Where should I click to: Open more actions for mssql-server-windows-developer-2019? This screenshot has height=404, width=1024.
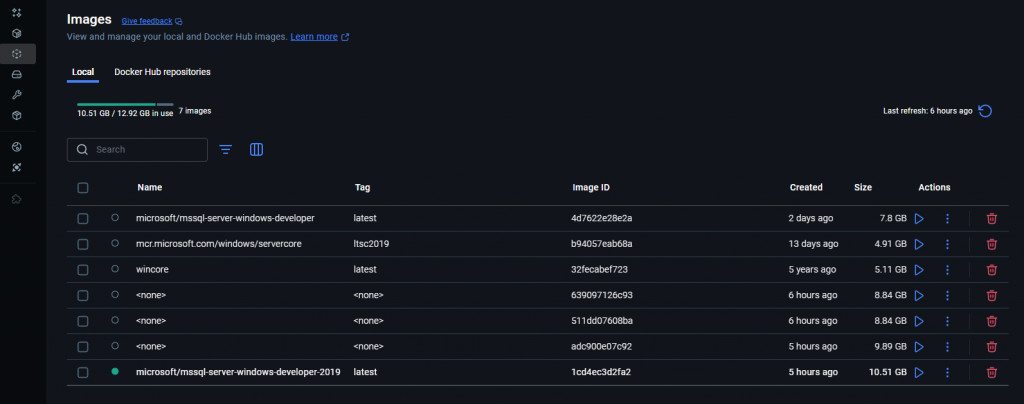coord(948,373)
